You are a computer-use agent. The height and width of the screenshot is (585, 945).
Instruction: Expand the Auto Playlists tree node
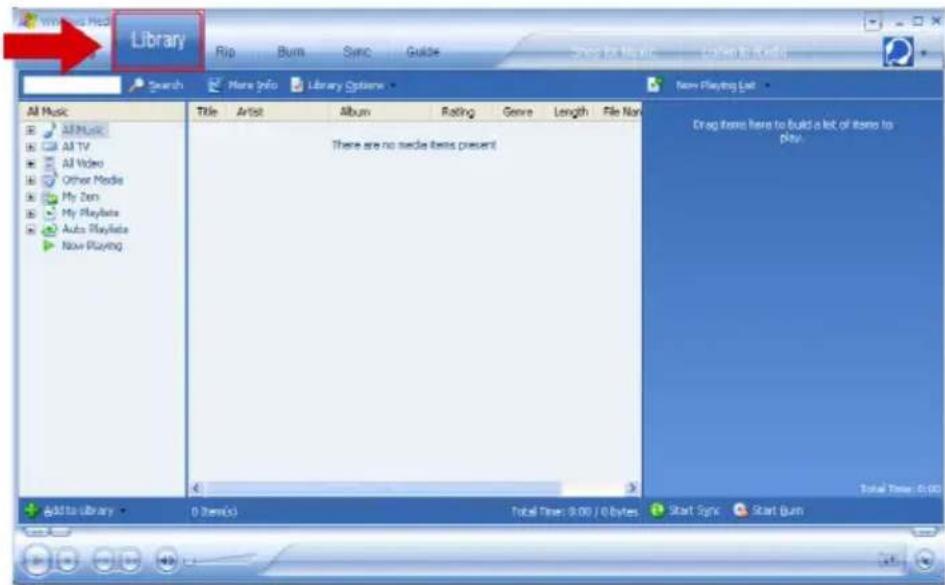(31, 230)
